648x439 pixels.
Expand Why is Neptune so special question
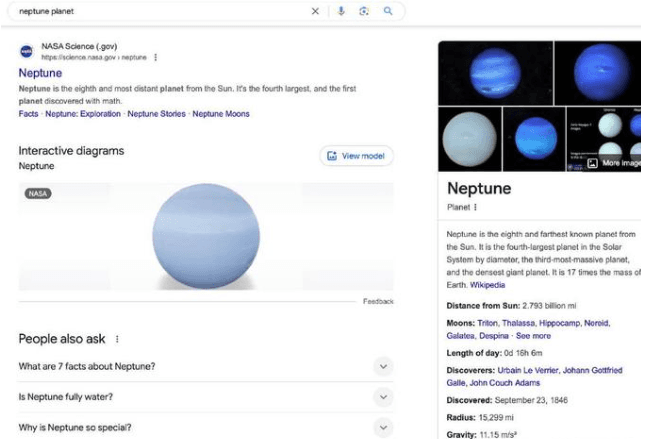coord(205,427)
